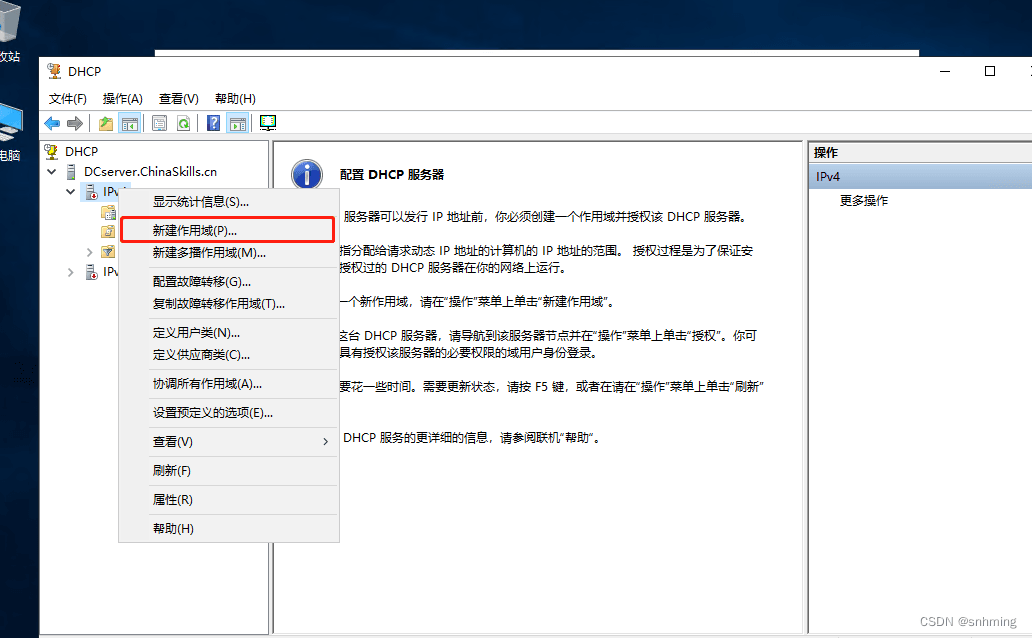Click the green Refresh toolbar icon

tap(183, 123)
